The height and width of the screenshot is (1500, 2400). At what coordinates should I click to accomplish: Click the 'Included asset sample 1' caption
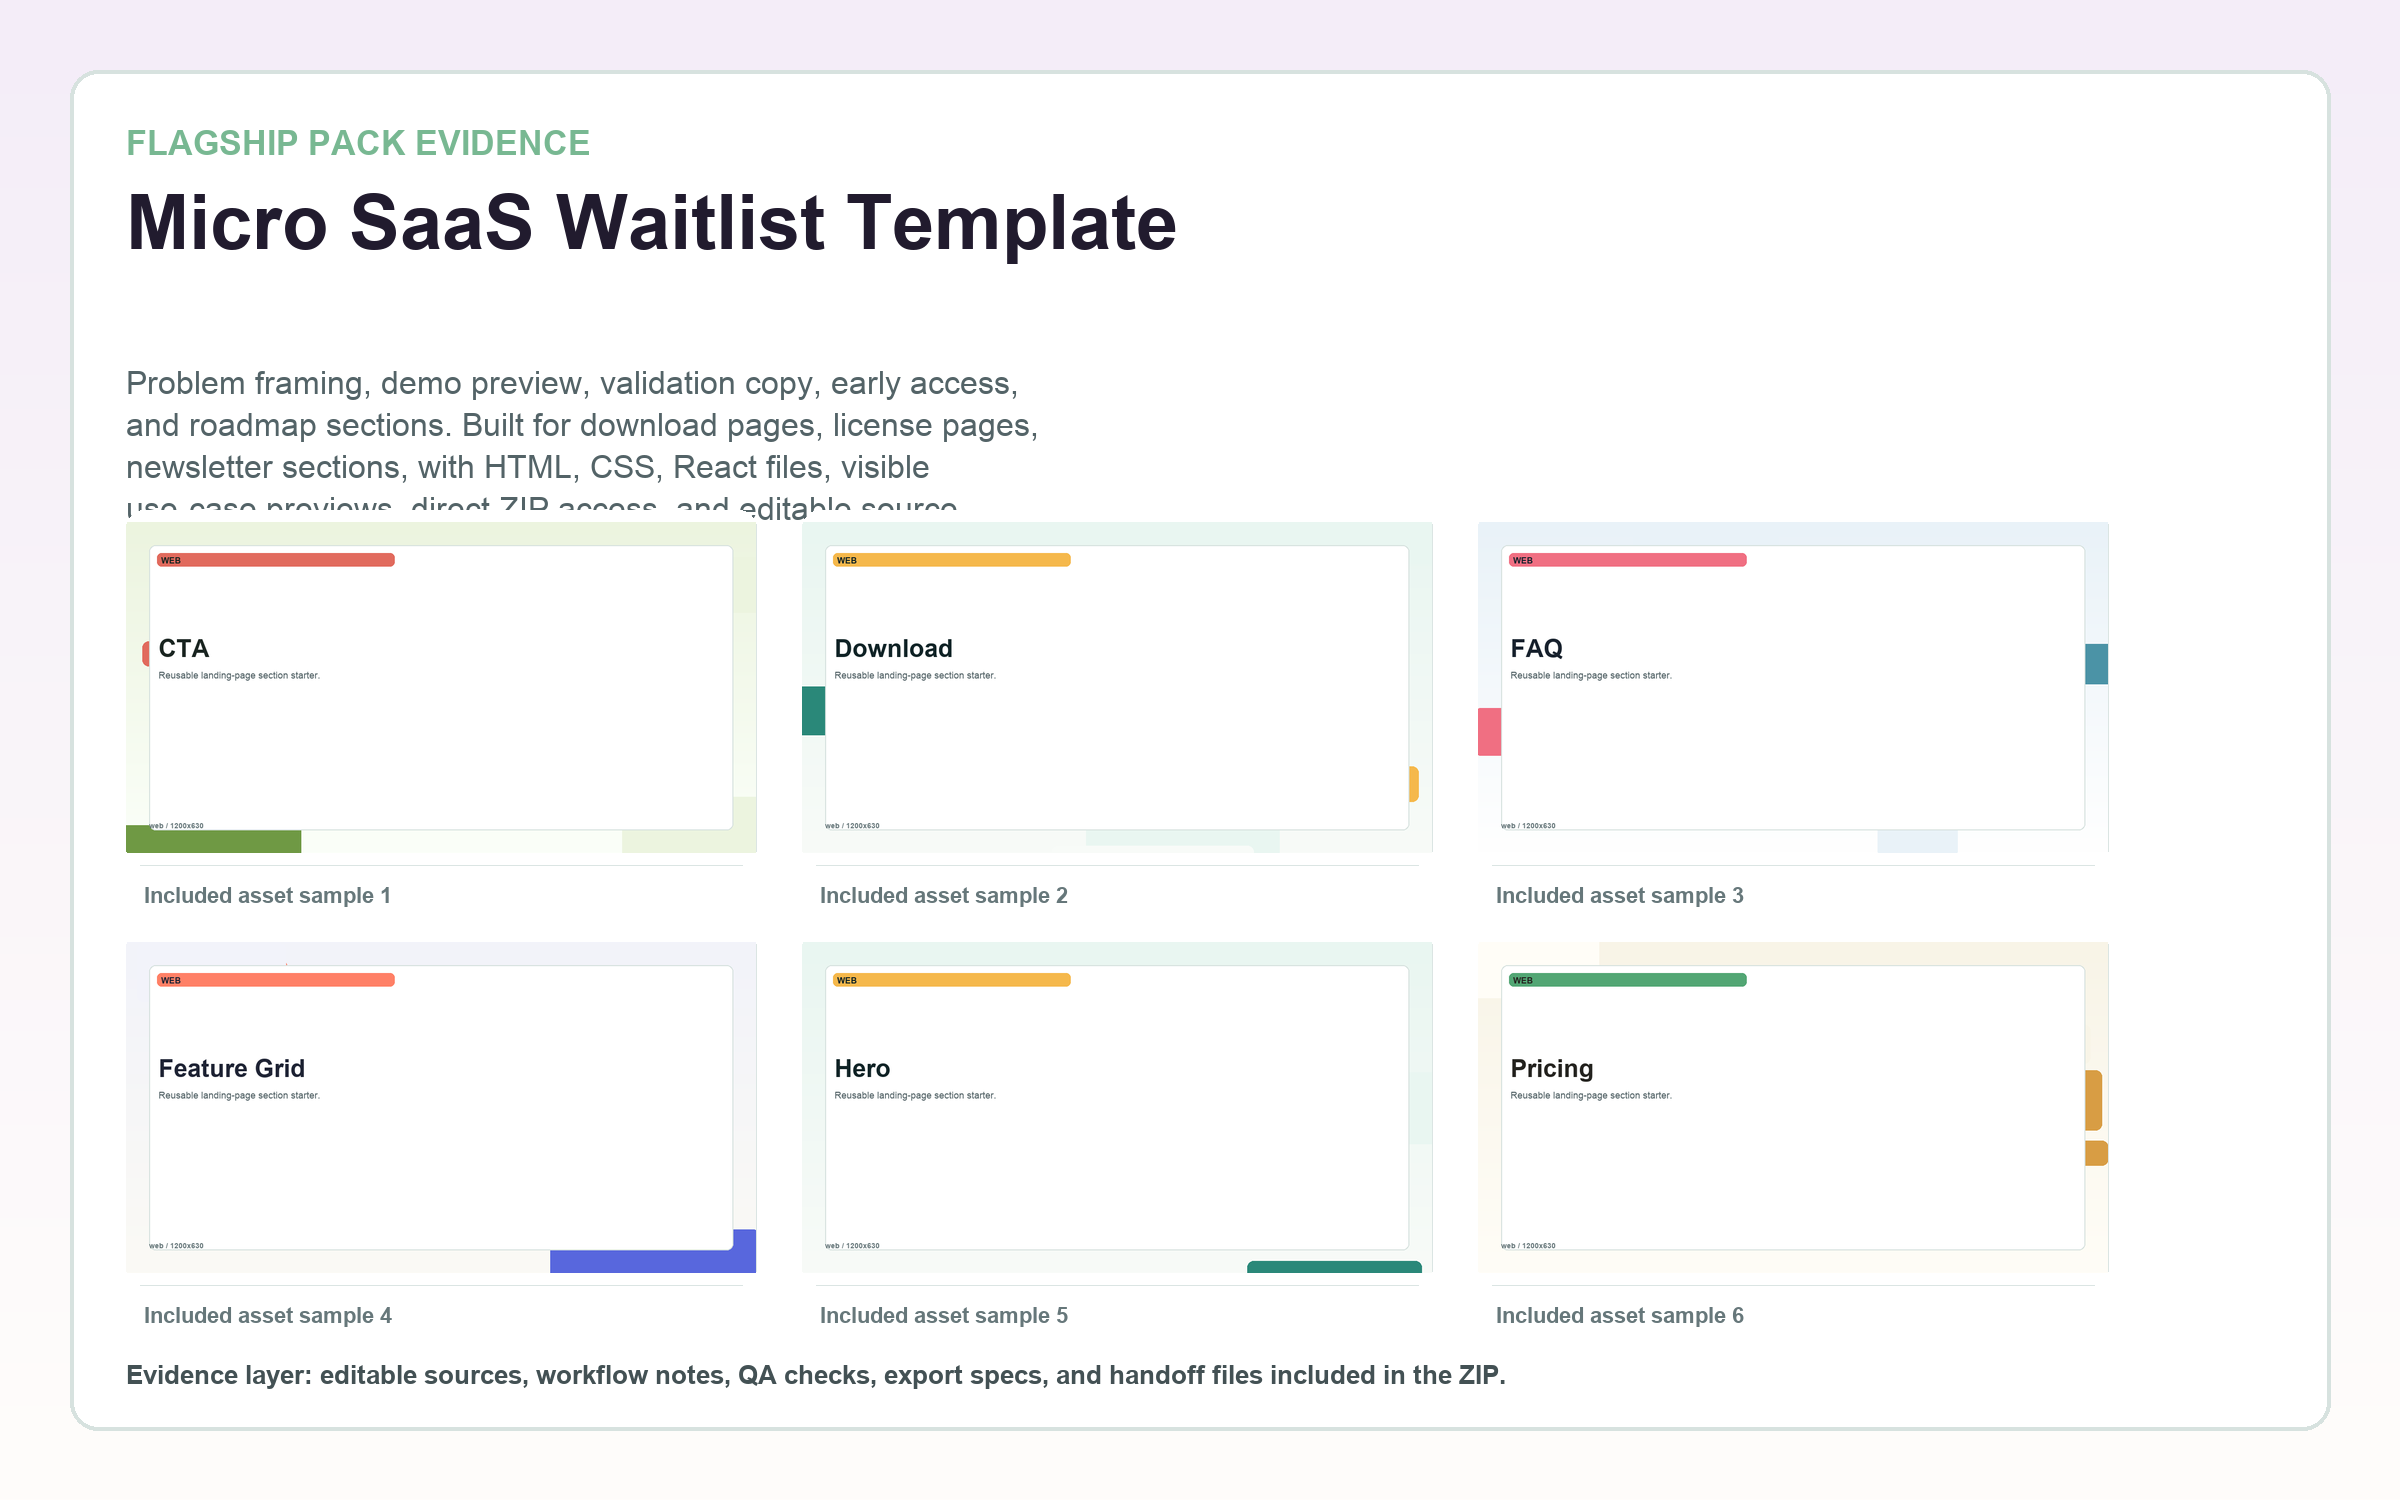click(x=267, y=895)
